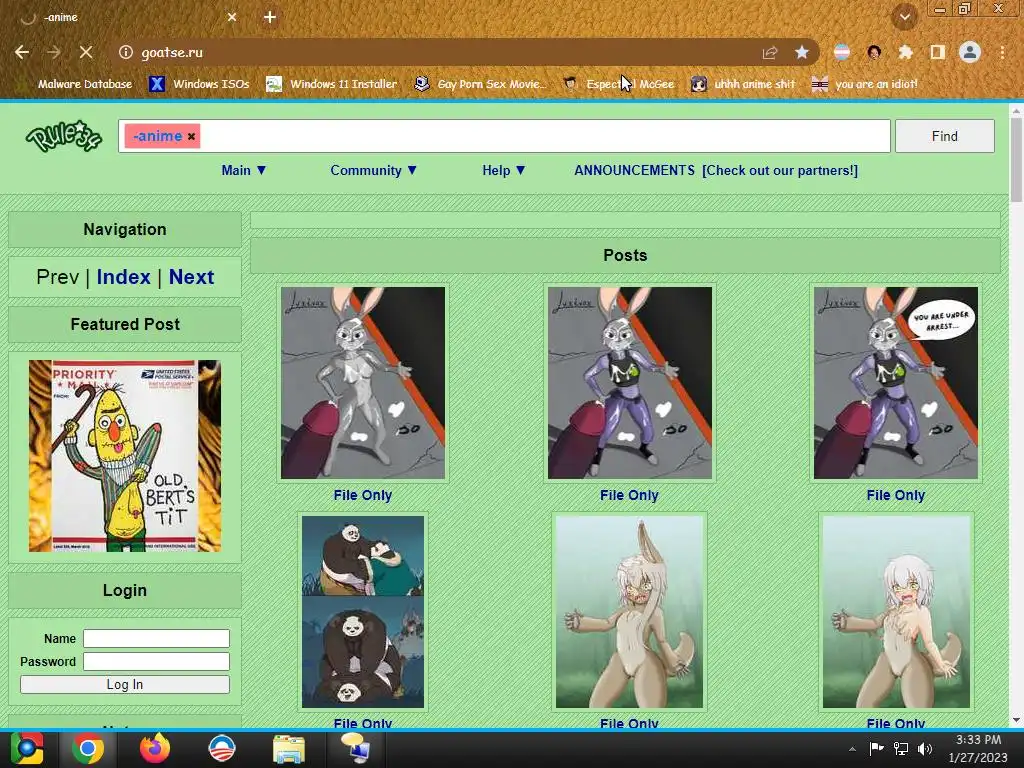Go back using the browser back arrow
This screenshot has height=768, width=1024.
(22, 52)
